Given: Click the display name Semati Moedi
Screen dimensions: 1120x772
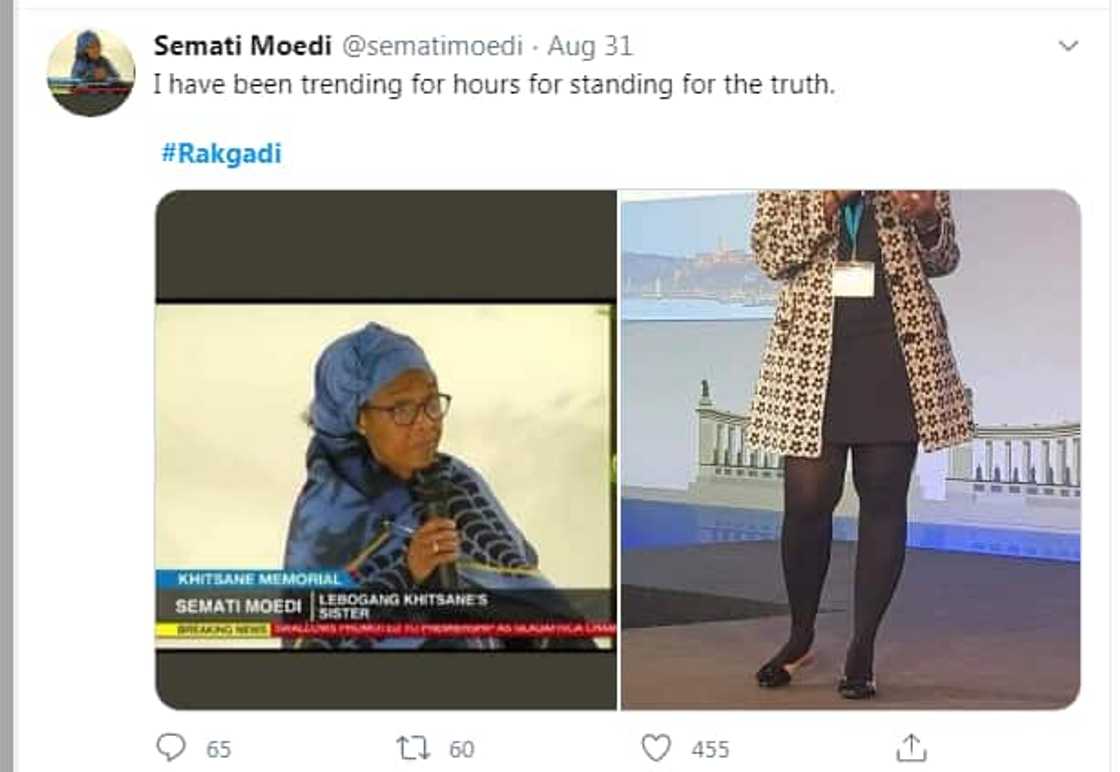Looking at the screenshot, I should pyautogui.click(x=243, y=46).
